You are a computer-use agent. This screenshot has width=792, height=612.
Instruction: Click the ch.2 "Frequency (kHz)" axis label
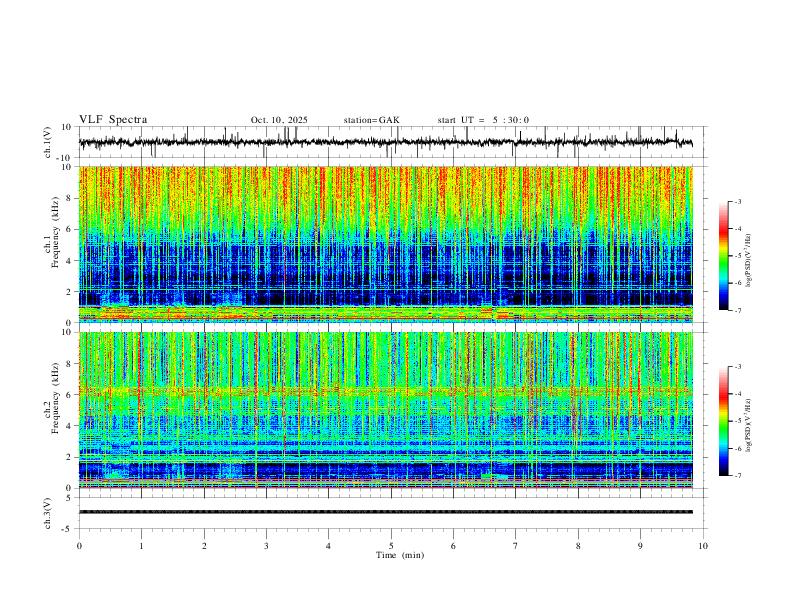[55, 398]
